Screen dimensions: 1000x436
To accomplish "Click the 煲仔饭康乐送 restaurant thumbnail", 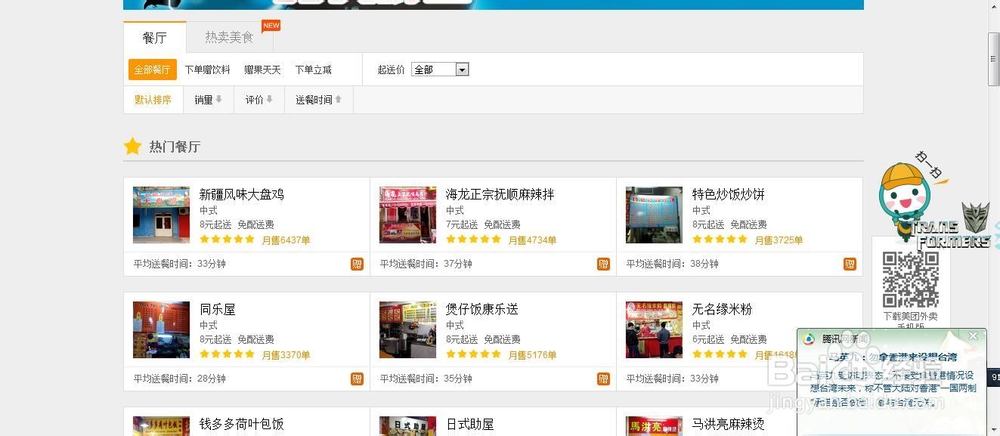I will [x=408, y=330].
